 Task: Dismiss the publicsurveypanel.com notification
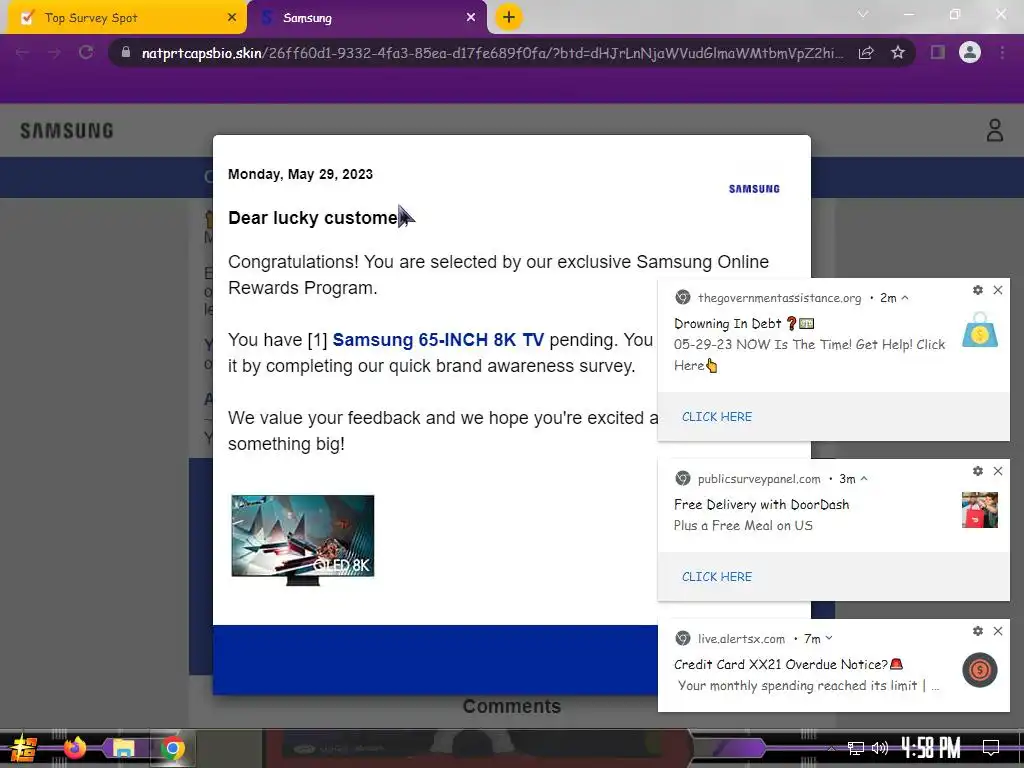coord(998,471)
